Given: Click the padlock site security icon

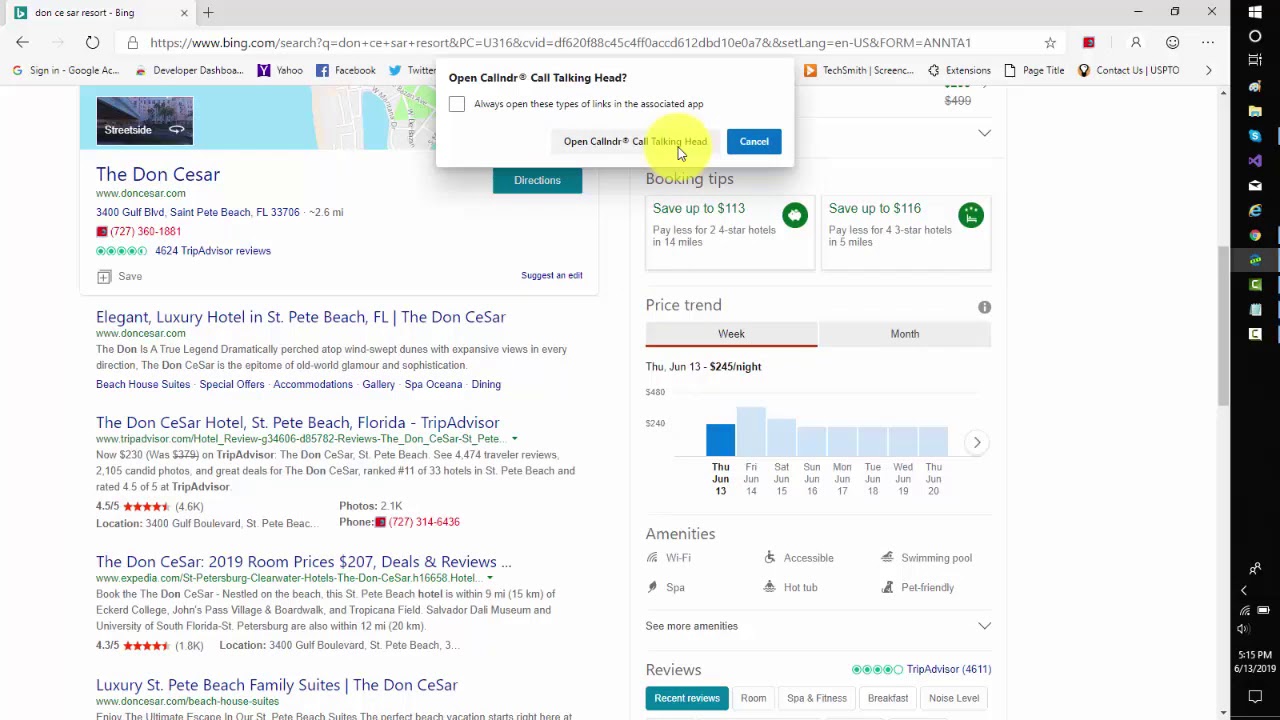Looking at the screenshot, I should 132,43.
